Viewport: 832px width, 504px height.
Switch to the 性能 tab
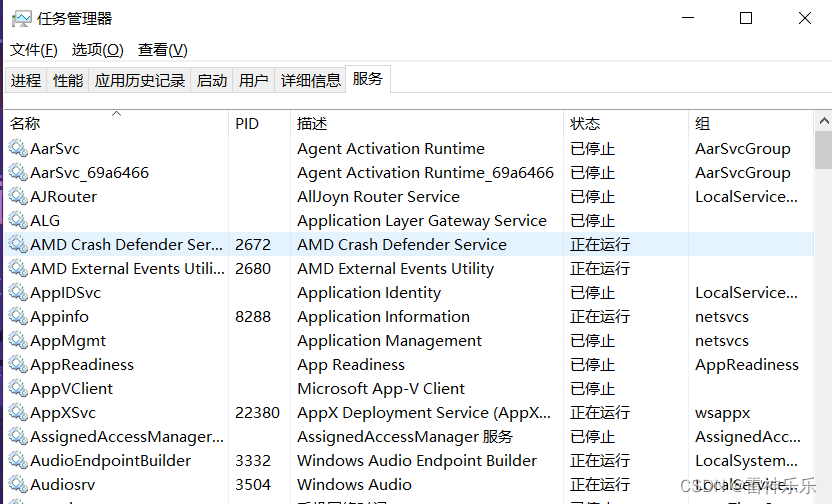68,80
